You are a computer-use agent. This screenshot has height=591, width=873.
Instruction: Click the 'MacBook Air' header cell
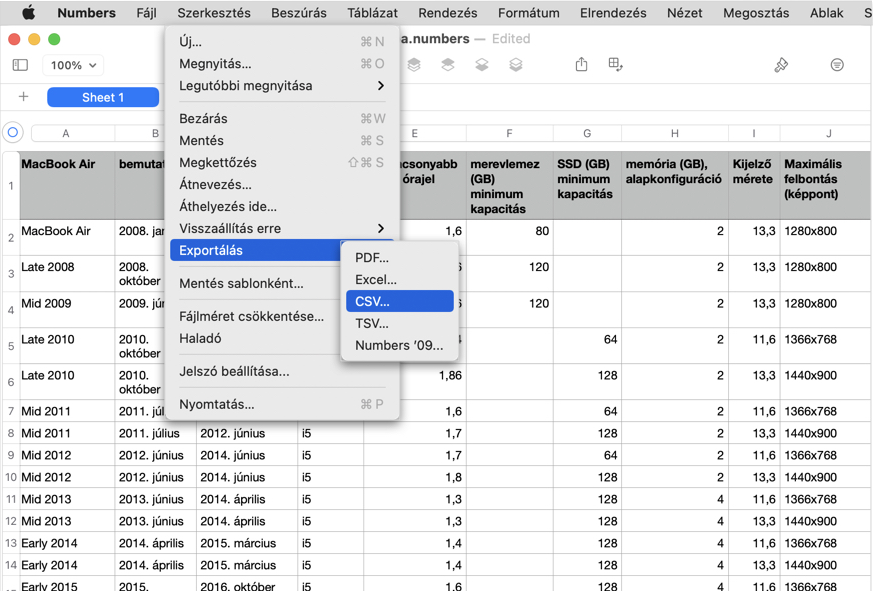click(x=67, y=185)
